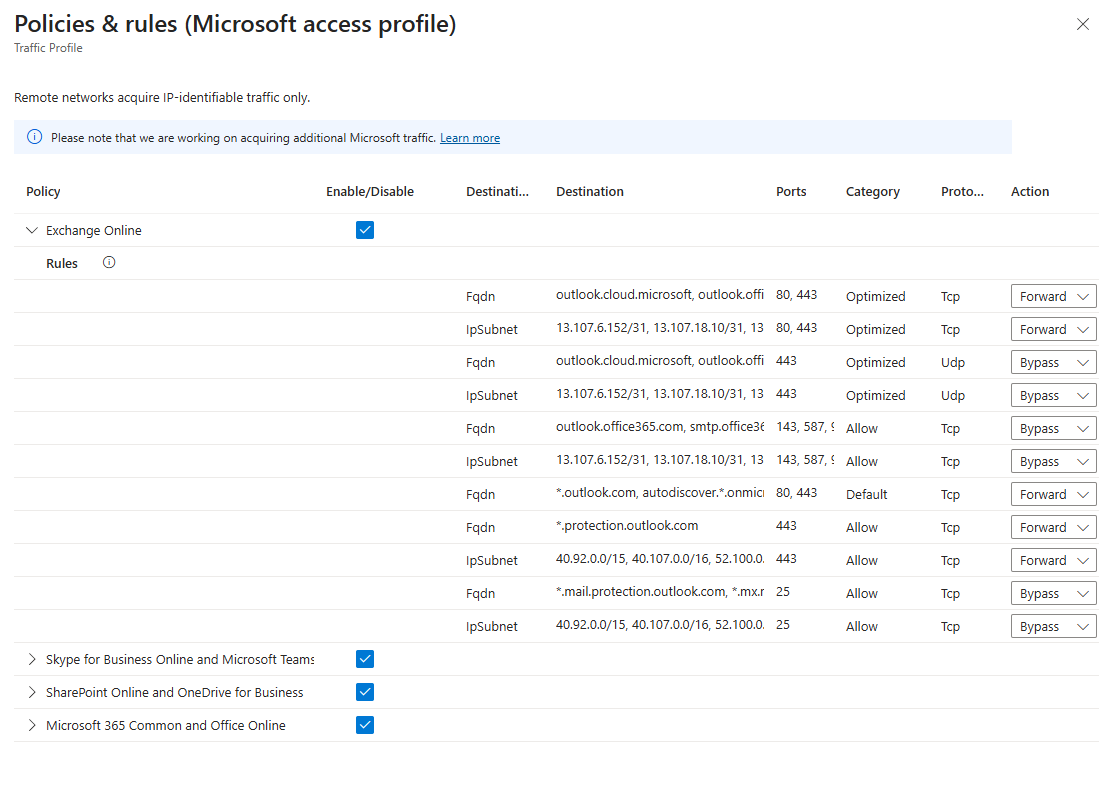This screenshot has width=1118, height=812.
Task: Disable the SharePoint Online and OneDrive checkbox
Action: pos(365,692)
